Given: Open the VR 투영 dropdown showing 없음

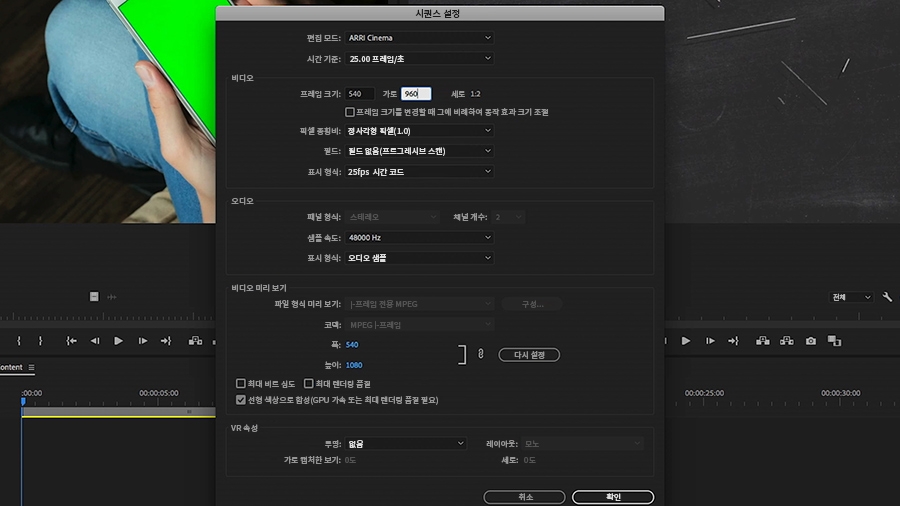Looking at the screenshot, I should pyautogui.click(x=405, y=443).
